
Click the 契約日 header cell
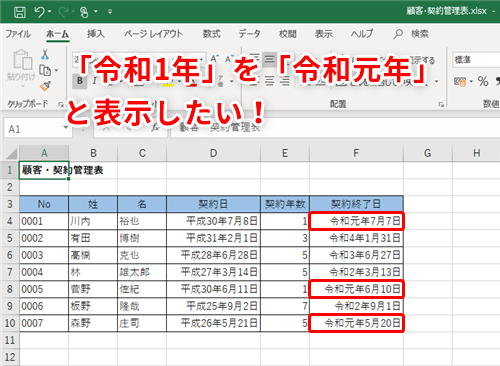(213, 204)
